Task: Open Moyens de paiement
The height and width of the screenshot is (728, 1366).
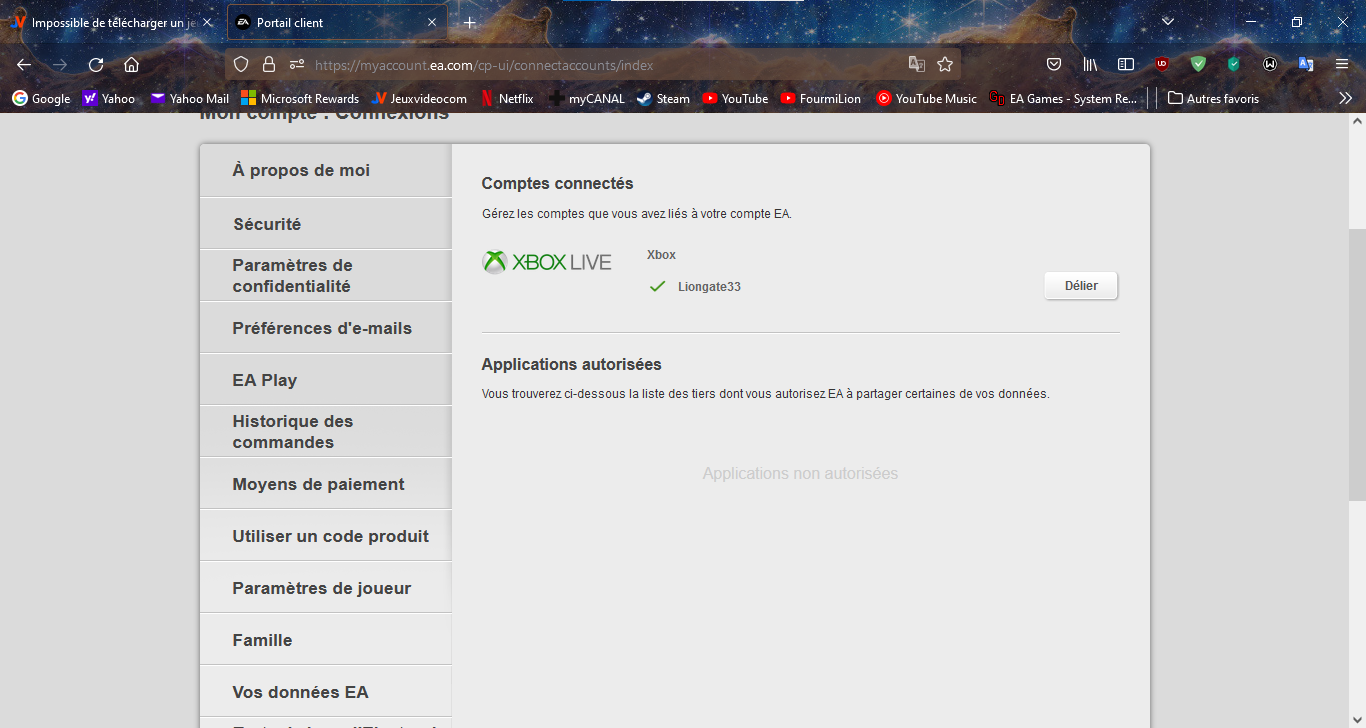Action: [326, 484]
